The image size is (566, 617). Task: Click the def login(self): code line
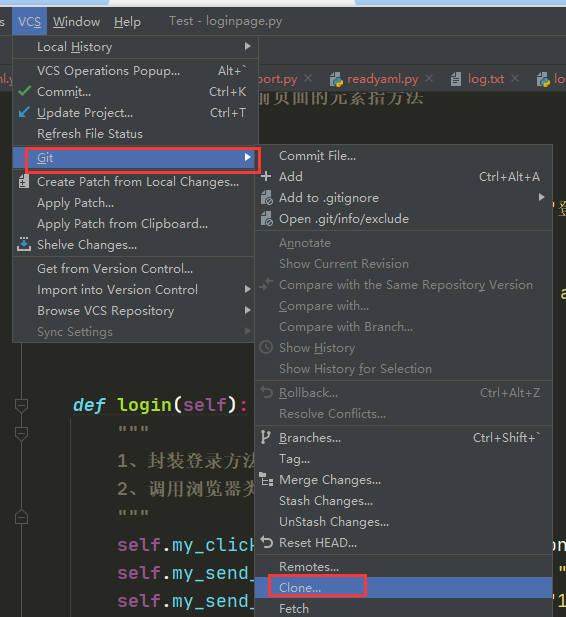coord(160,405)
